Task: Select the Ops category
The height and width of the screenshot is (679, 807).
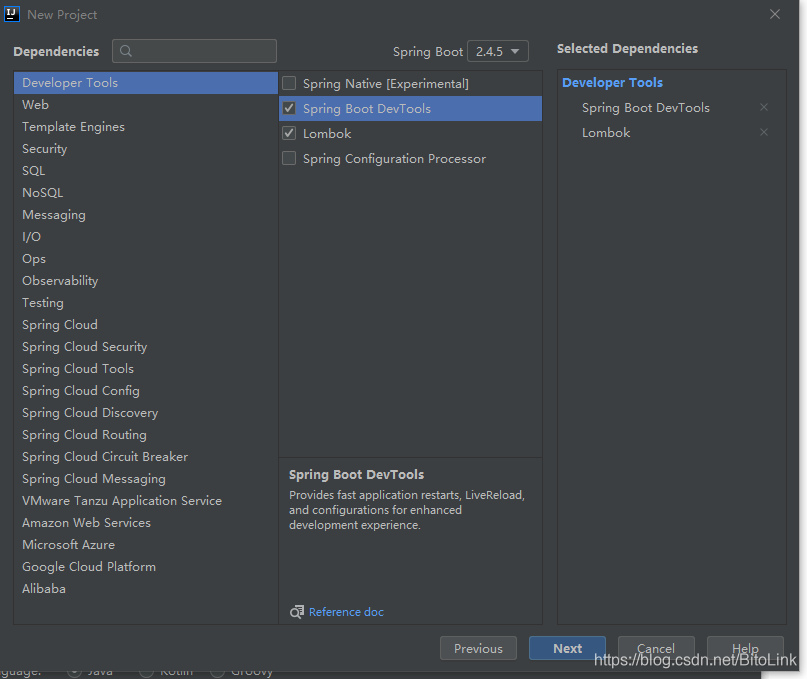Action: pyautogui.click(x=146, y=259)
